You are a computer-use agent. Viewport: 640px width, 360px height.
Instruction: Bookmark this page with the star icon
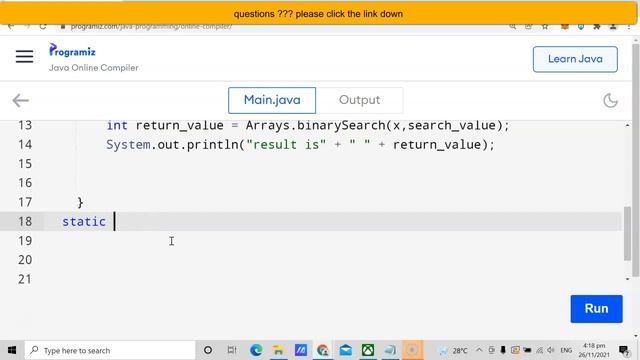click(544, 27)
